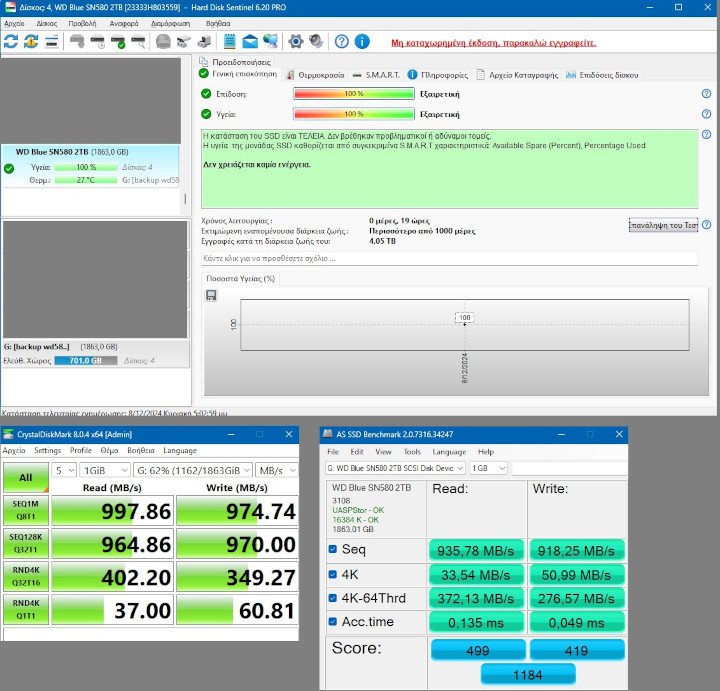The image size is (720, 691).
Task: Click the save floppy icon above health graph
Action: [211, 295]
